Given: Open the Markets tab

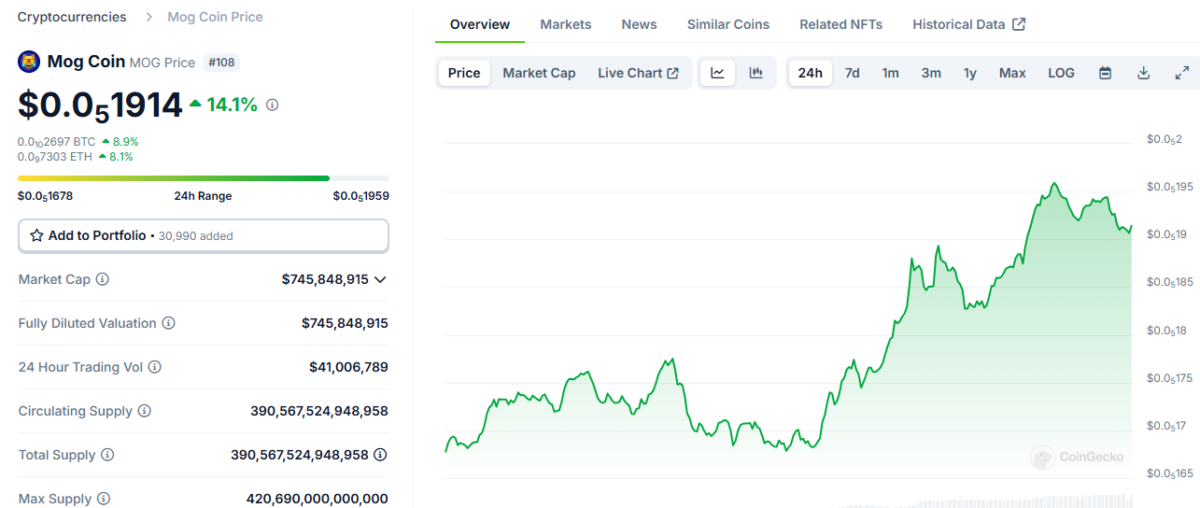Looking at the screenshot, I should point(565,24).
